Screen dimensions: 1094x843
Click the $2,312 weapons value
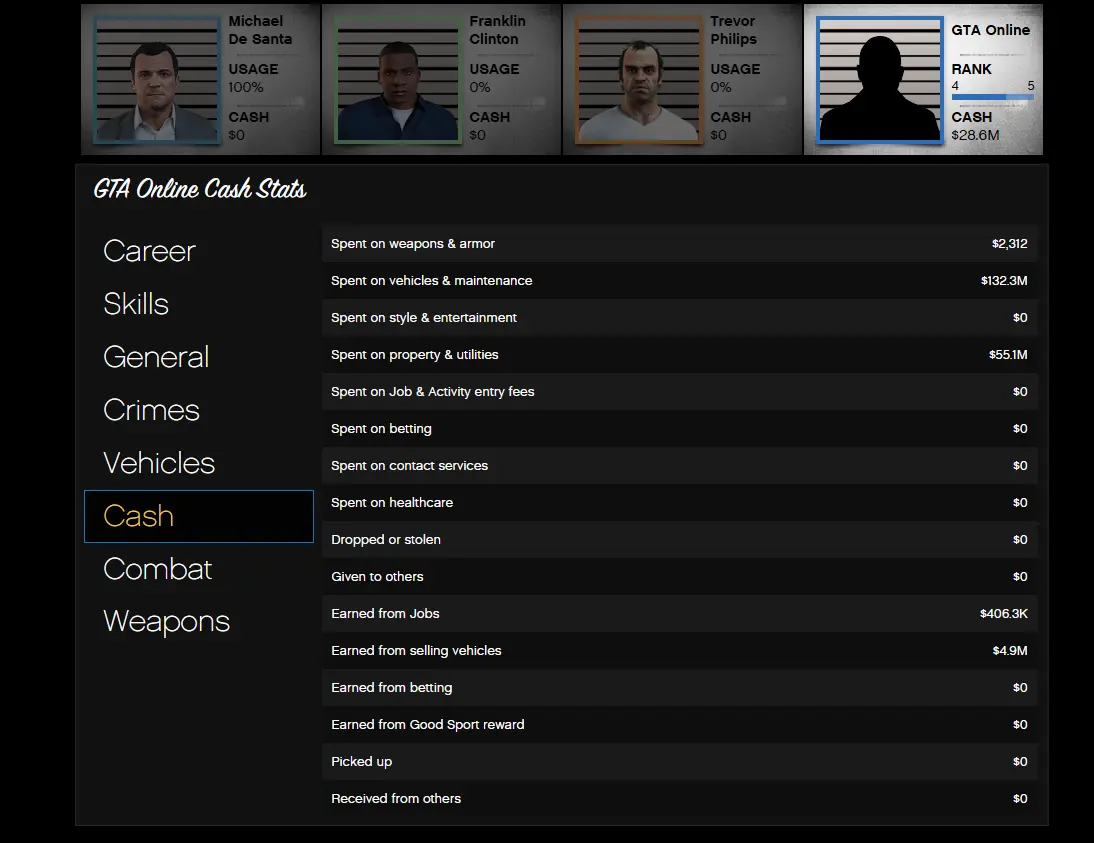click(x=1010, y=244)
